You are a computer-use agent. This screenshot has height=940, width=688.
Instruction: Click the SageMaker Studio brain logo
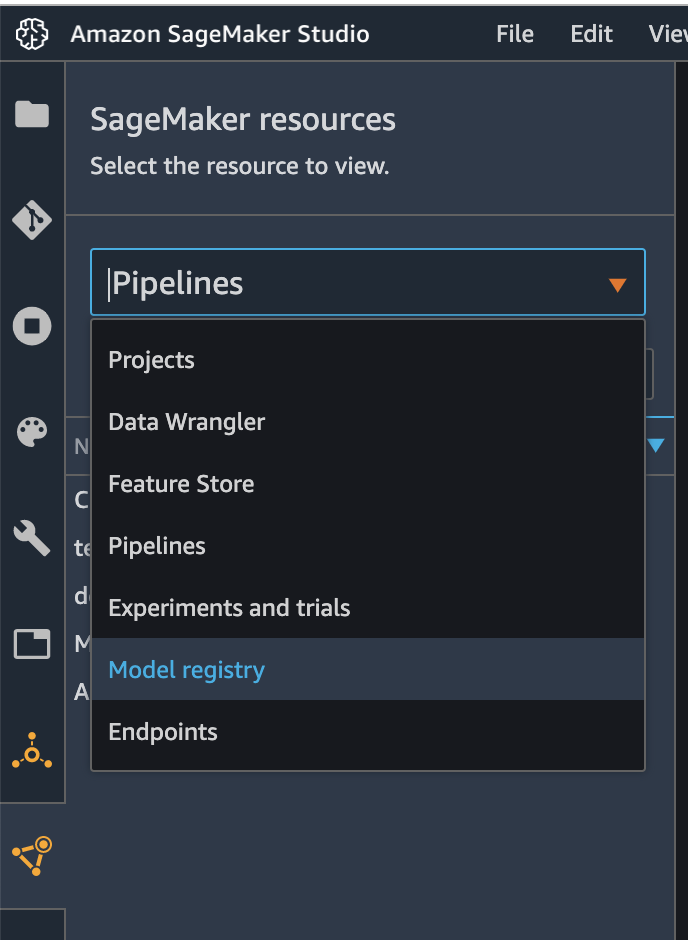click(32, 34)
